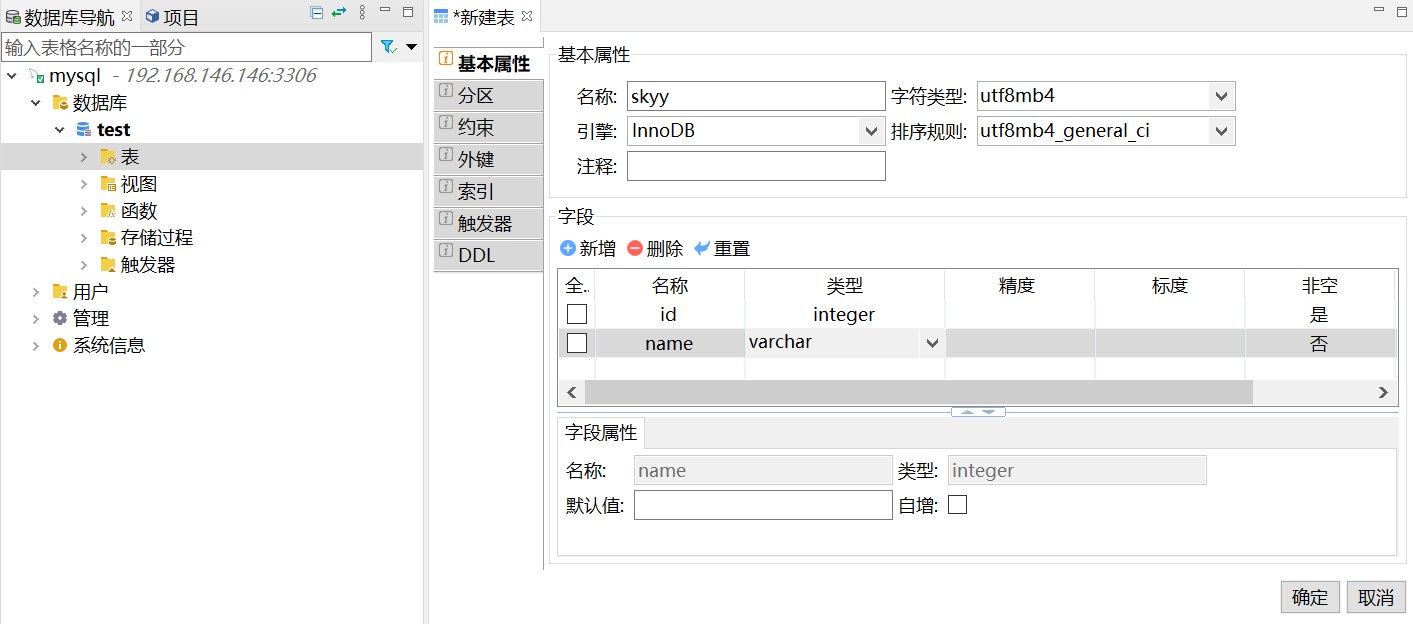
Task: Click the link with editor arrows icon
Action: coord(339,12)
